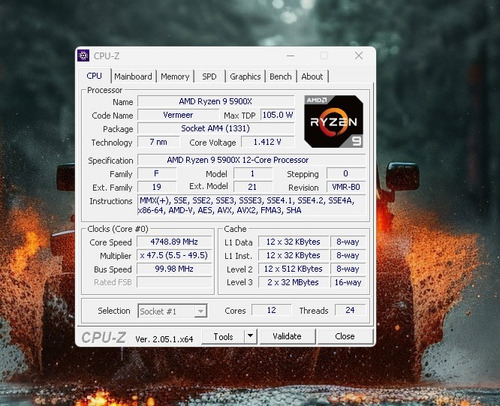Go to the Graphics tab
Image resolution: width=500 pixels, height=406 pixels.
[x=245, y=77]
